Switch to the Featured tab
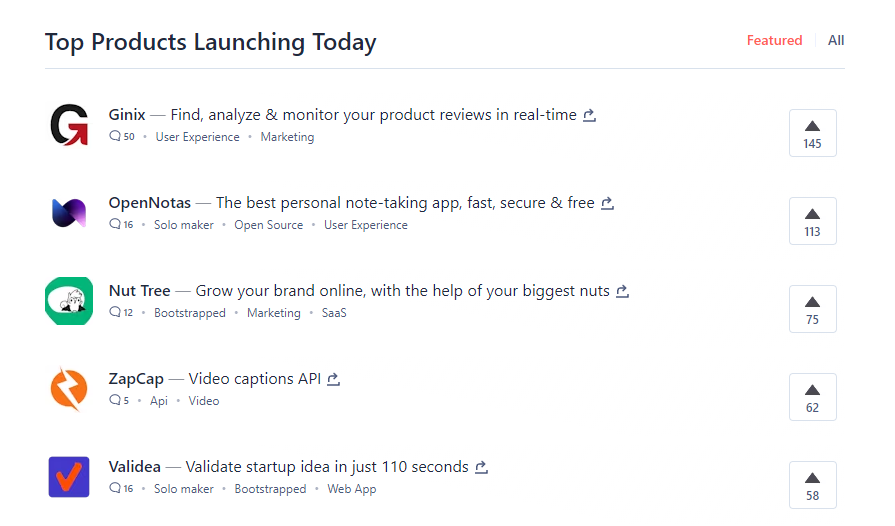The image size is (895, 526). click(x=774, y=41)
